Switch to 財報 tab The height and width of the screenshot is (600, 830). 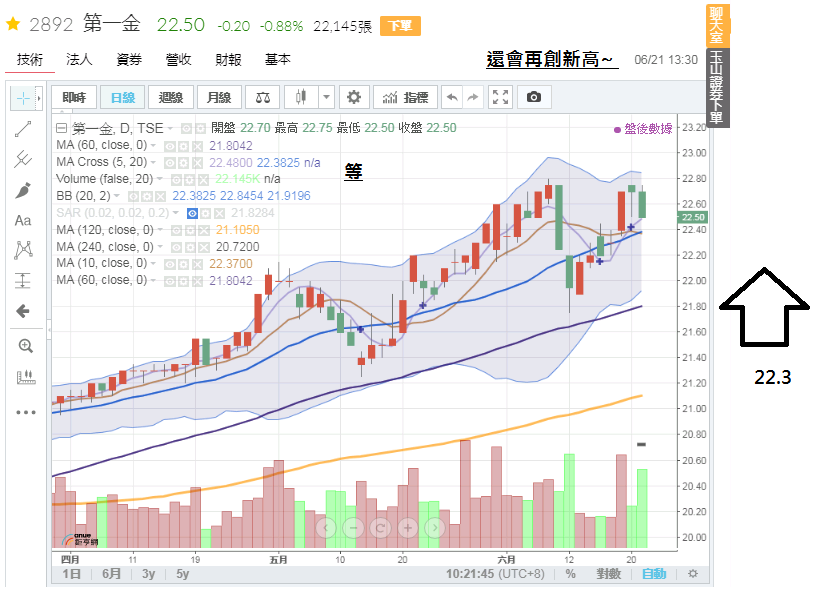(228, 59)
